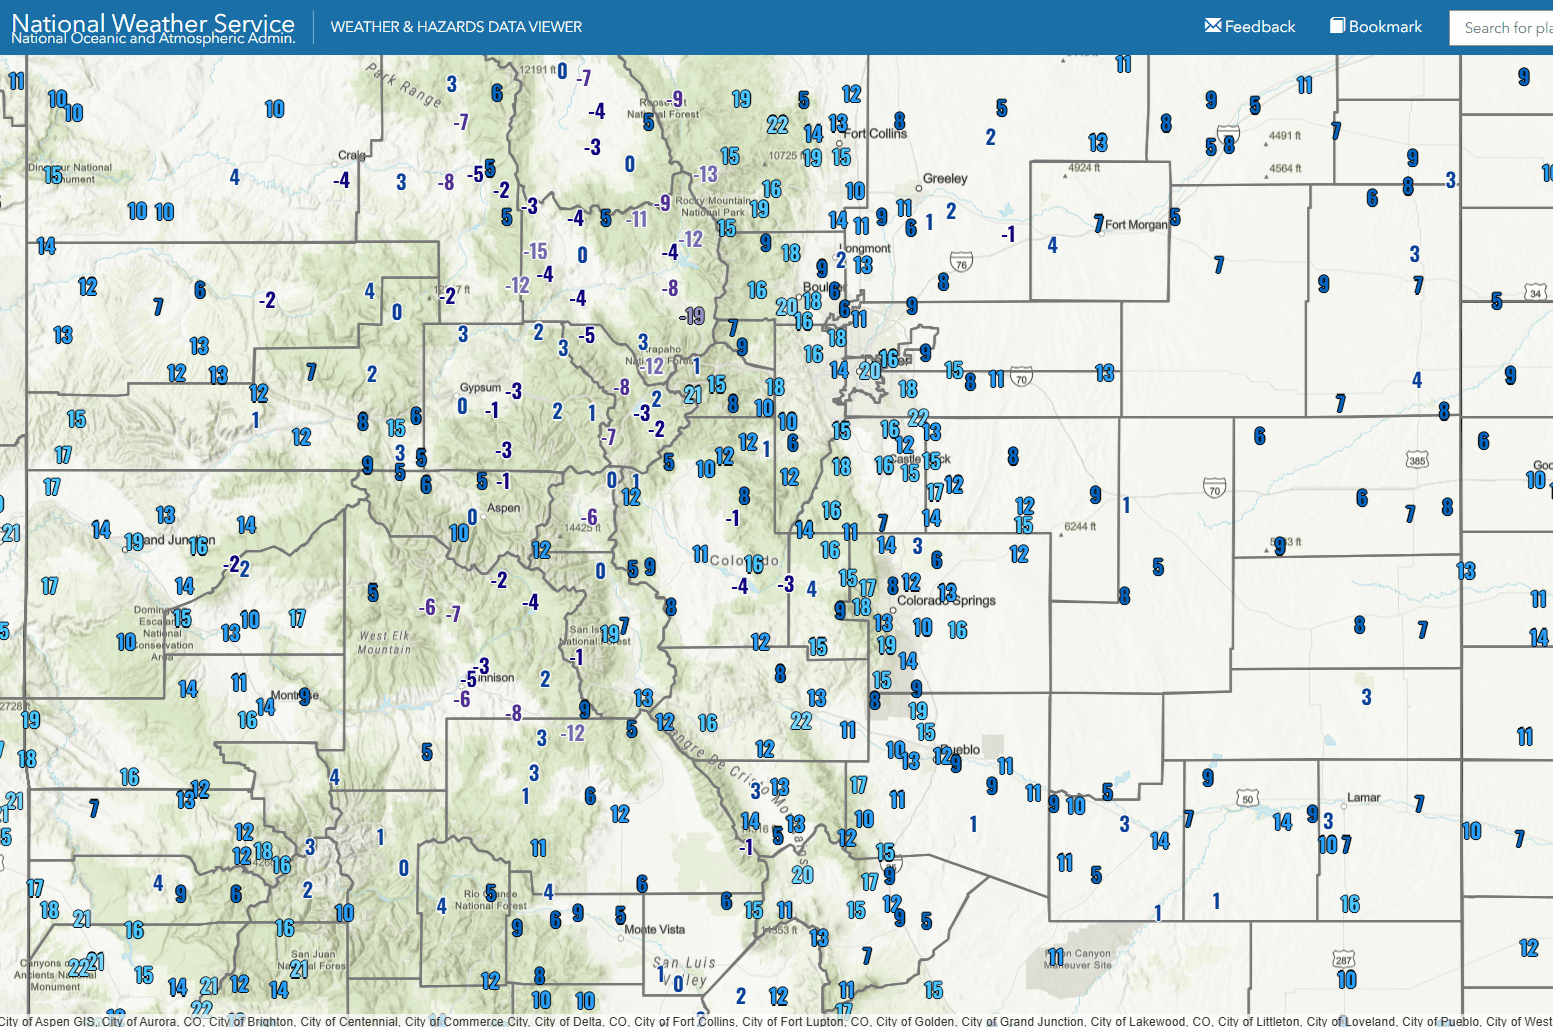Open the Feedback link in the header
Image resolution: width=1553 pixels, height=1027 pixels.
click(x=1259, y=27)
